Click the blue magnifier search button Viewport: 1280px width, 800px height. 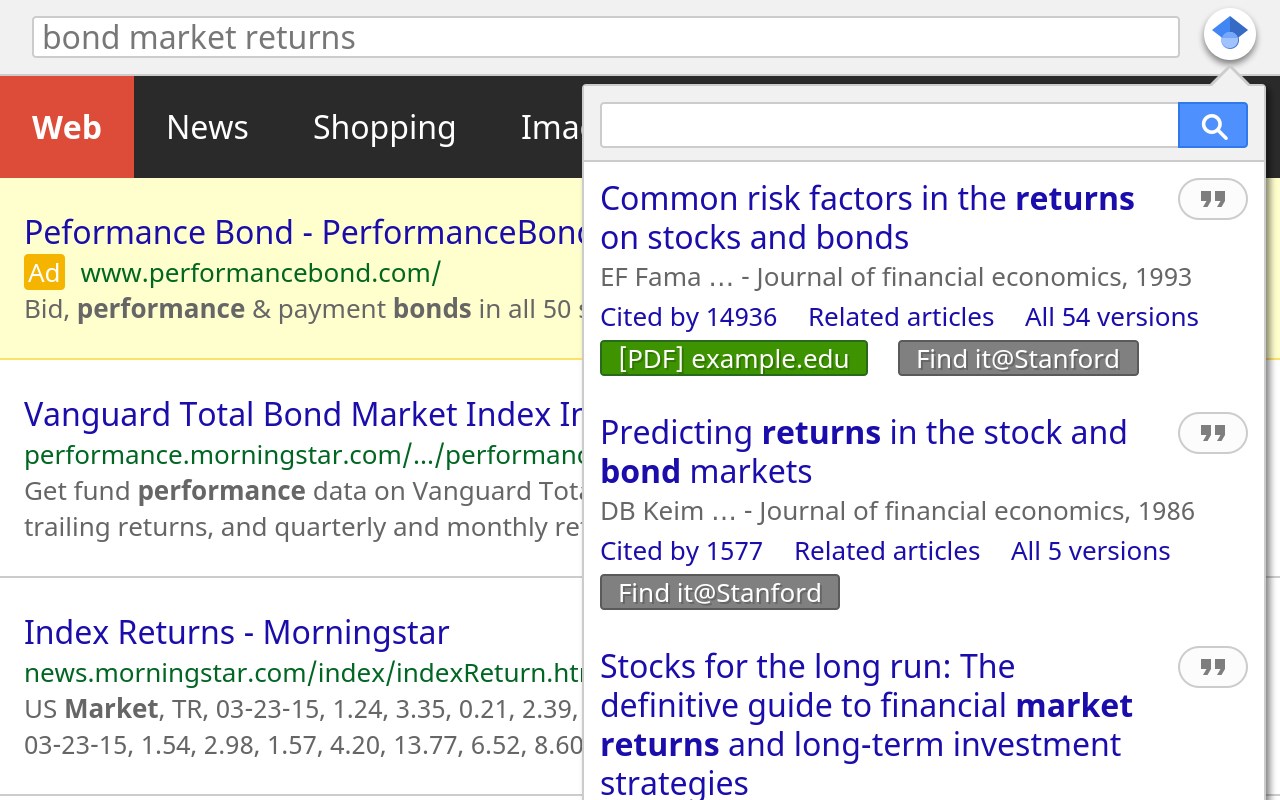click(x=1213, y=126)
